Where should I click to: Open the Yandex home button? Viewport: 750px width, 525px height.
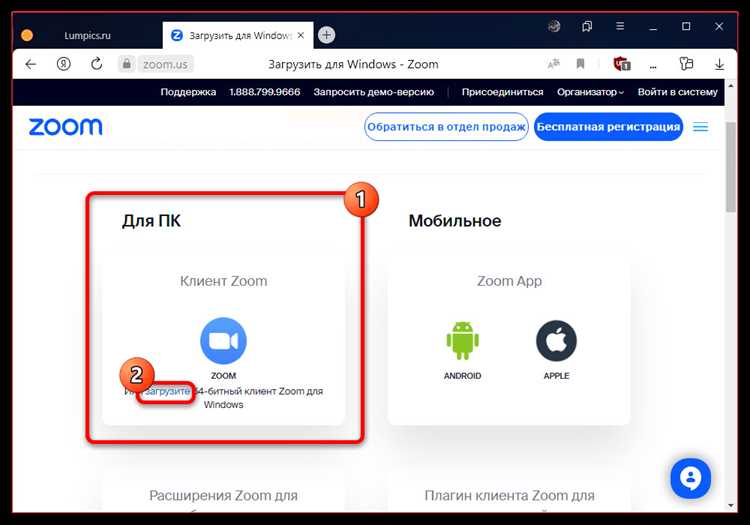tap(64, 64)
